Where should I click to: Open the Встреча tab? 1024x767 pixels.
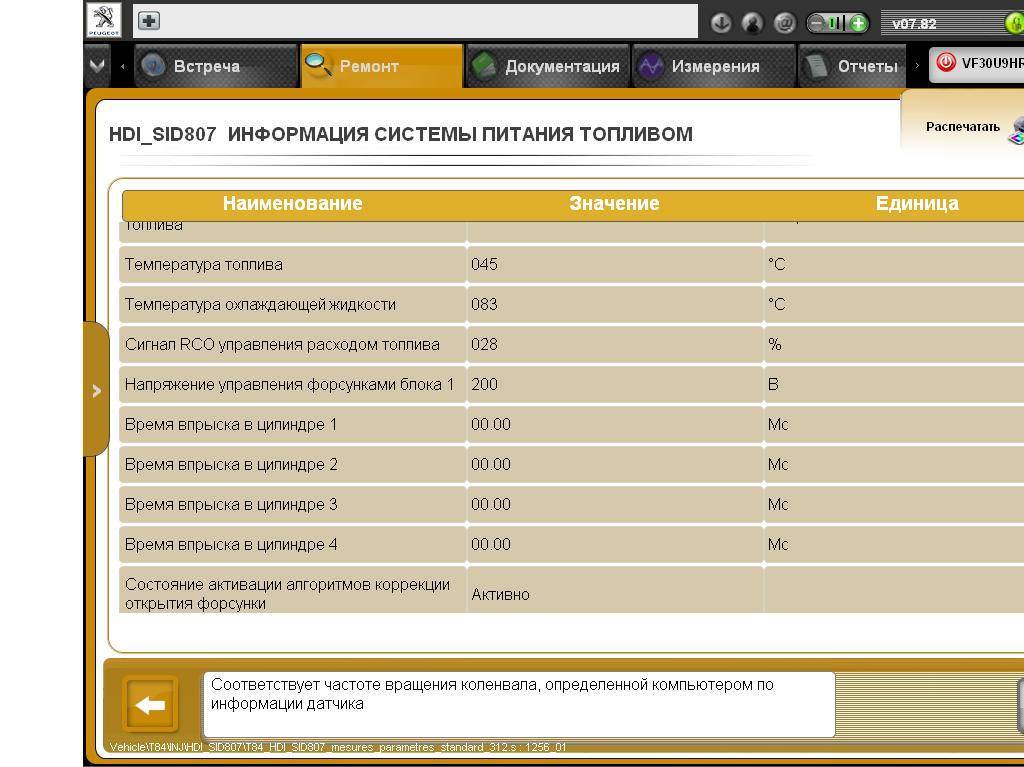coord(205,66)
